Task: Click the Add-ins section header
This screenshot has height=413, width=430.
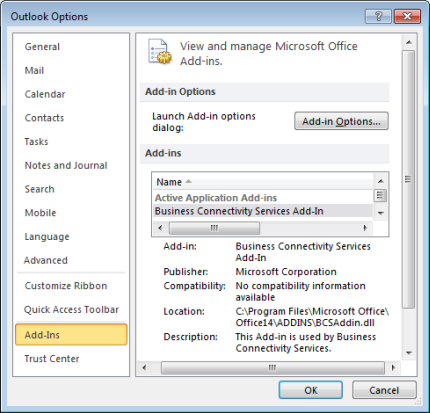Action: coord(264,153)
